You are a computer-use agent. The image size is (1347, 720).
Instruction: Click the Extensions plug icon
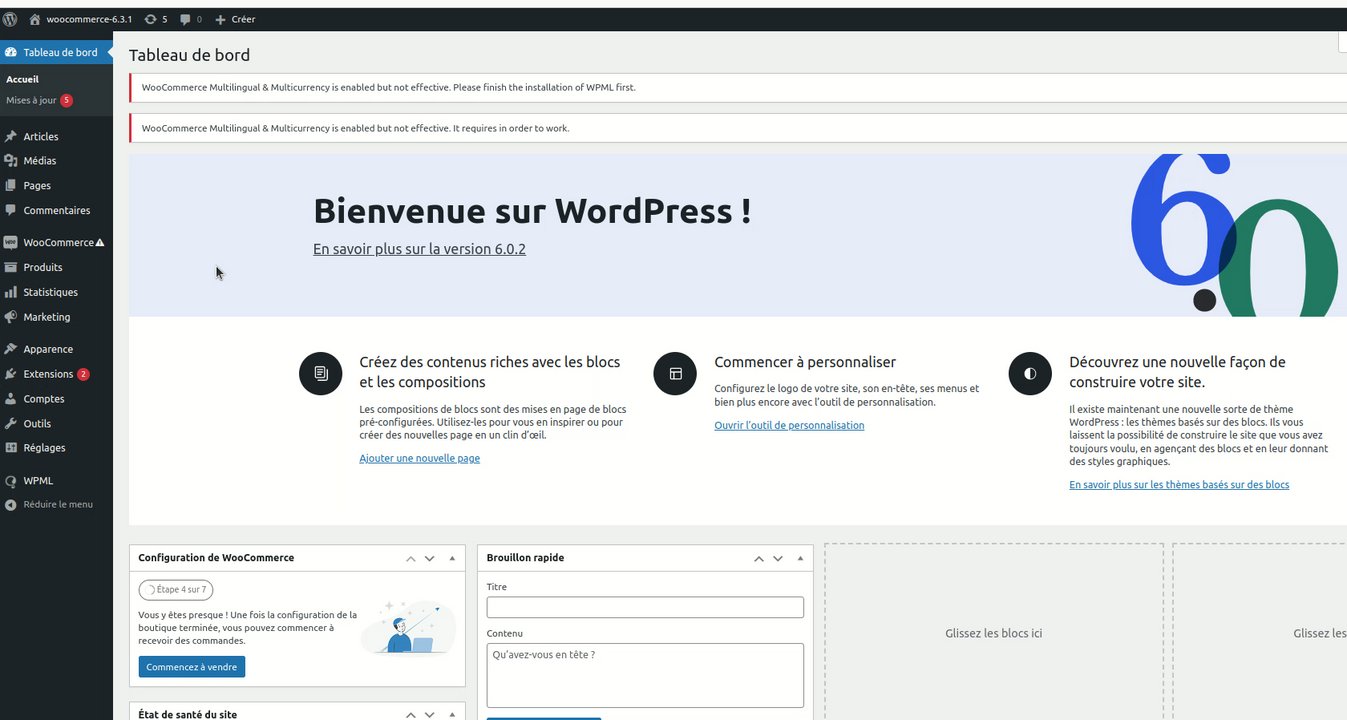[11, 374]
